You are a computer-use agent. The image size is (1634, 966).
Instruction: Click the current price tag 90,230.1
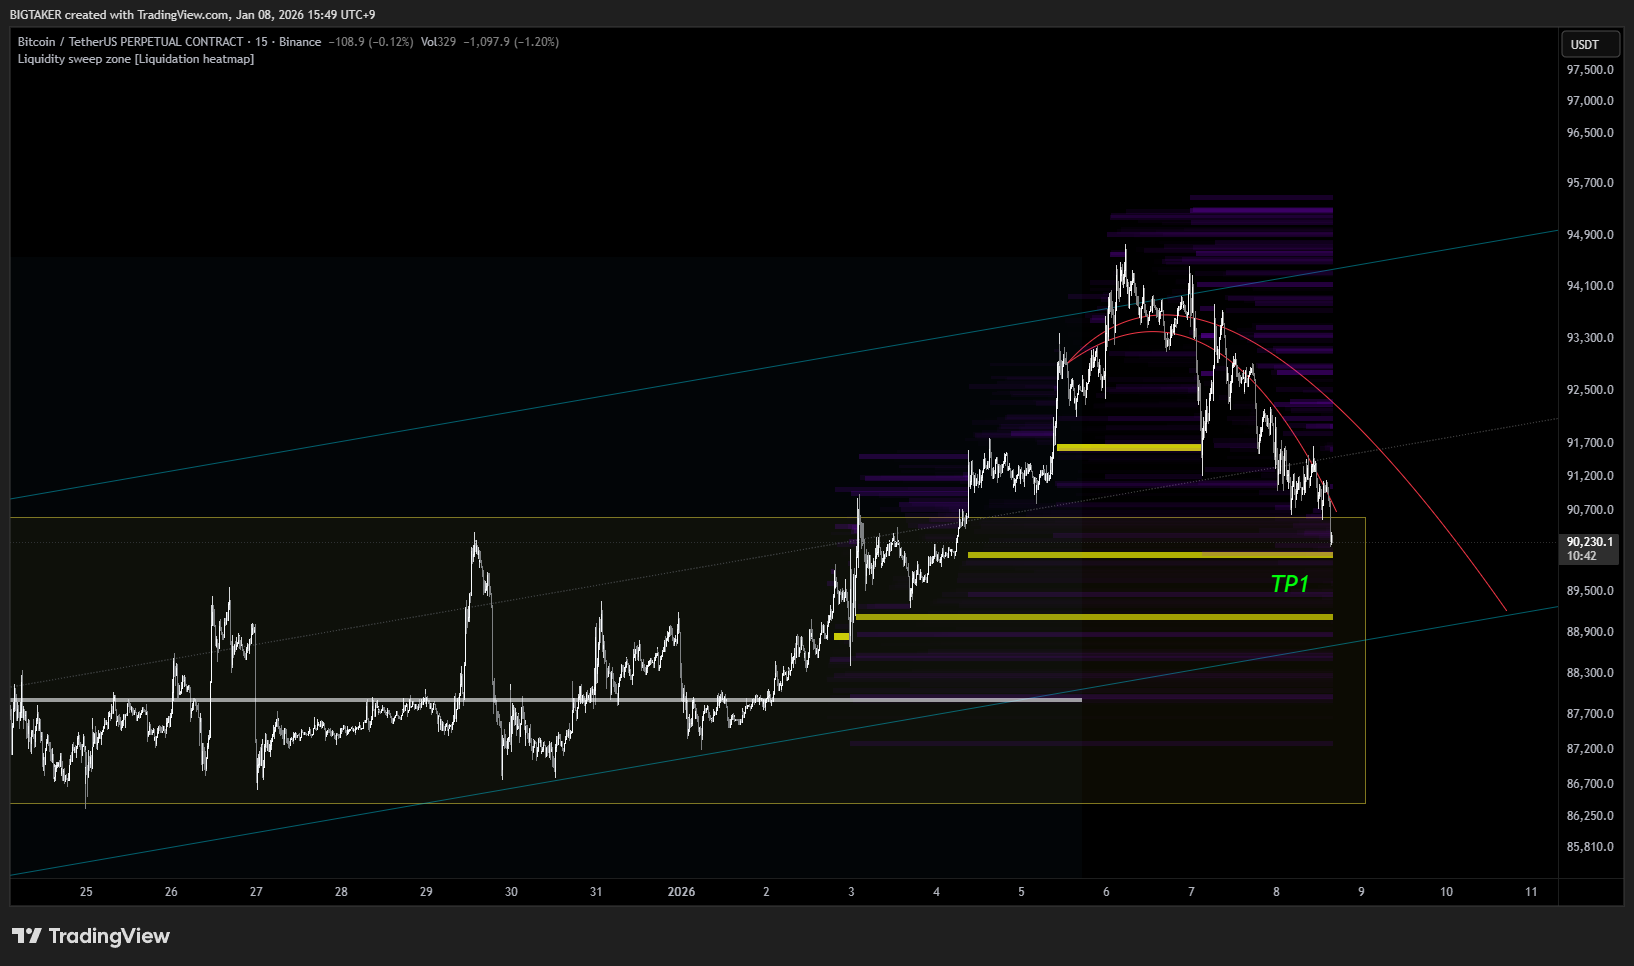[x=1590, y=542]
